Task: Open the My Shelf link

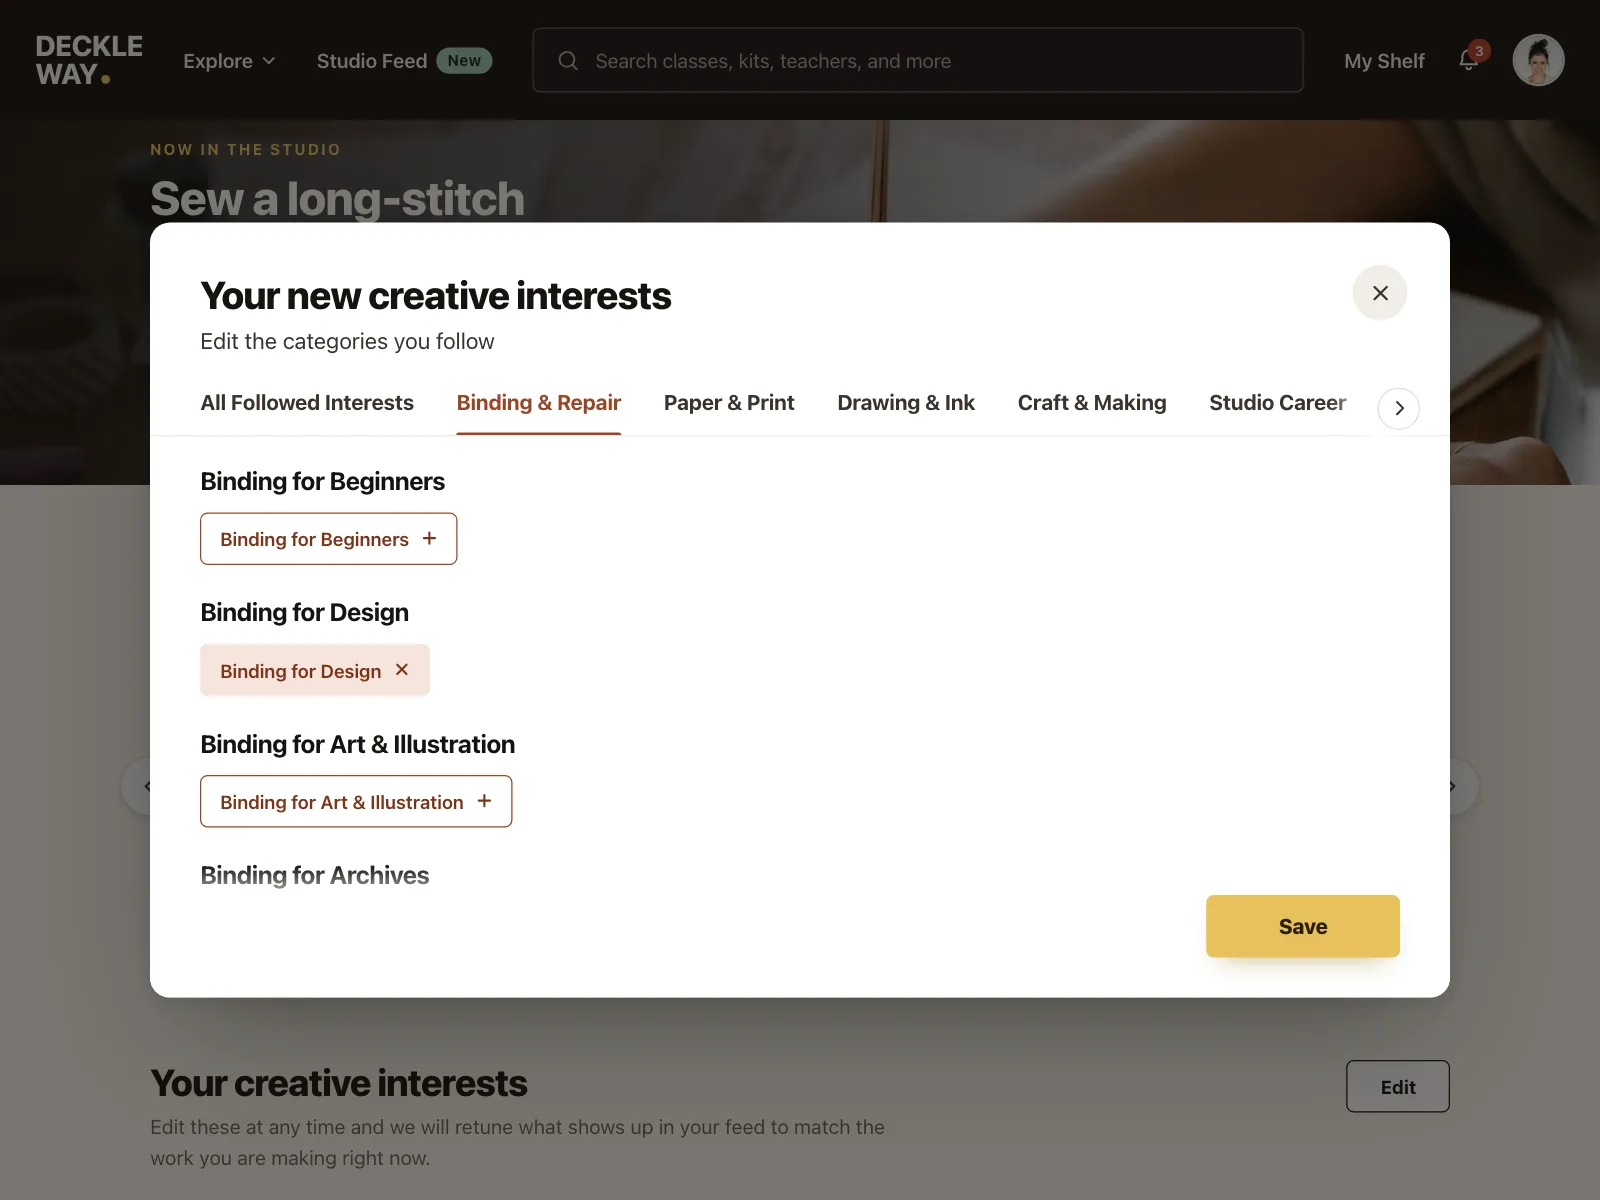Action: click(x=1384, y=61)
